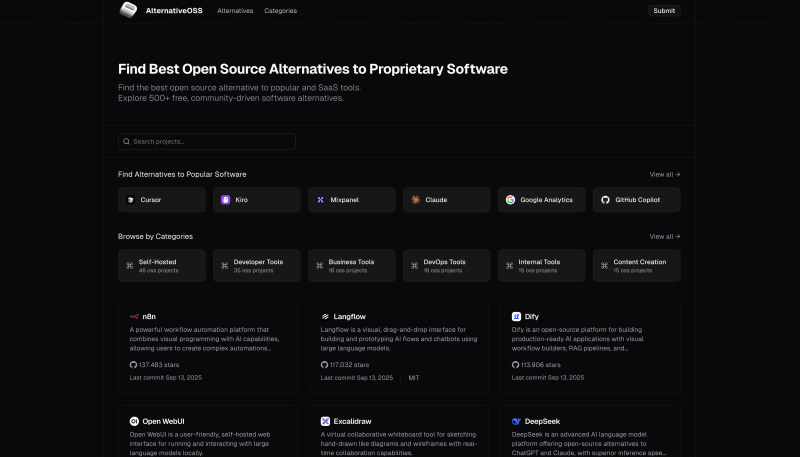800x457 pixels.
Task: Click the GitHub icon by 117.032 stars
Action: coord(324,365)
